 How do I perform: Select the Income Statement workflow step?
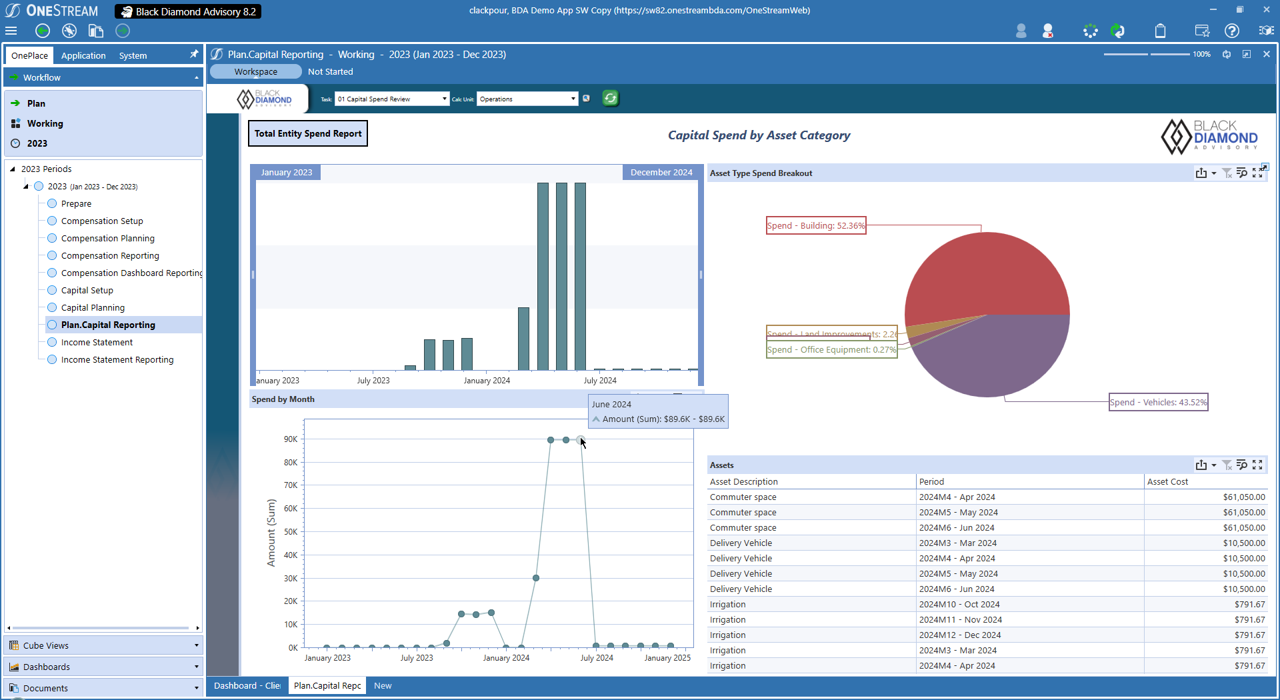tap(97, 342)
